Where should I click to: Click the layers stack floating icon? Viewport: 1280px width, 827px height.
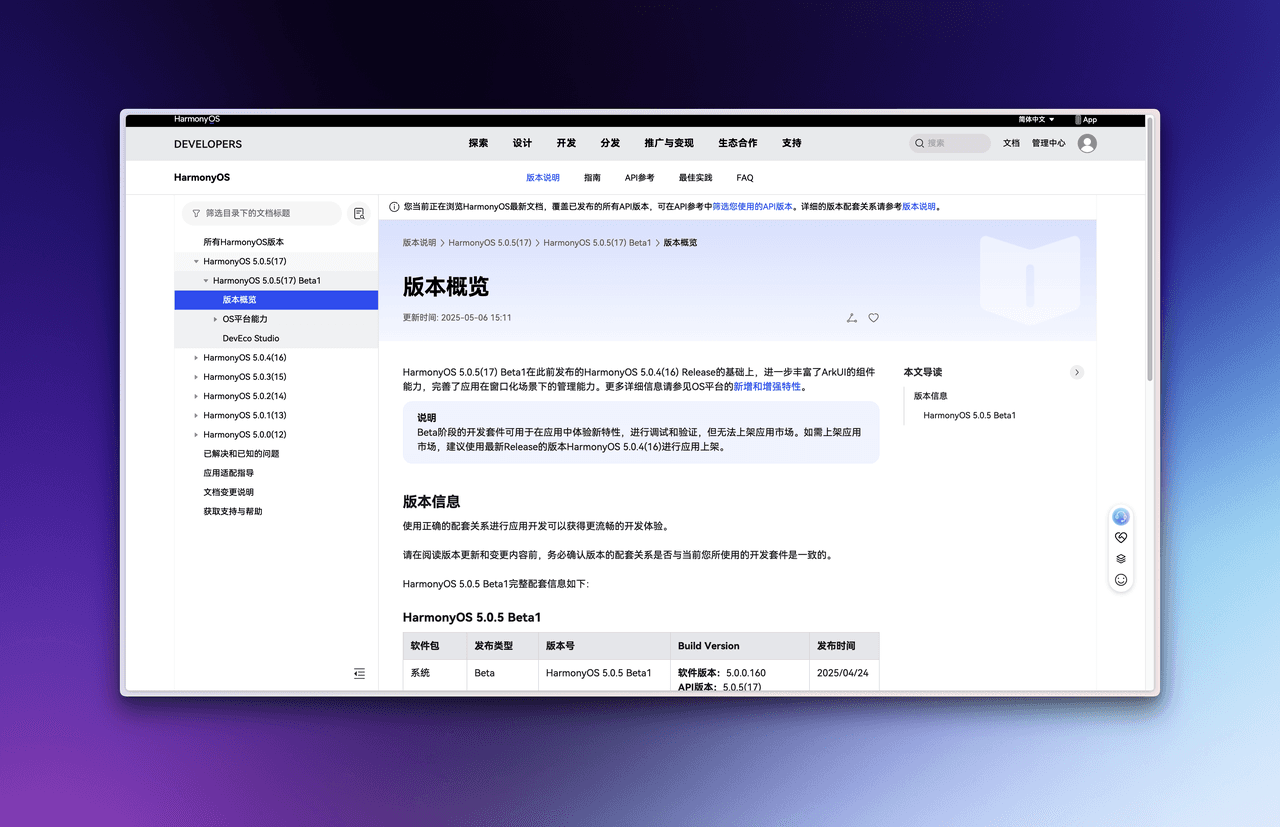click(1121, 559)
